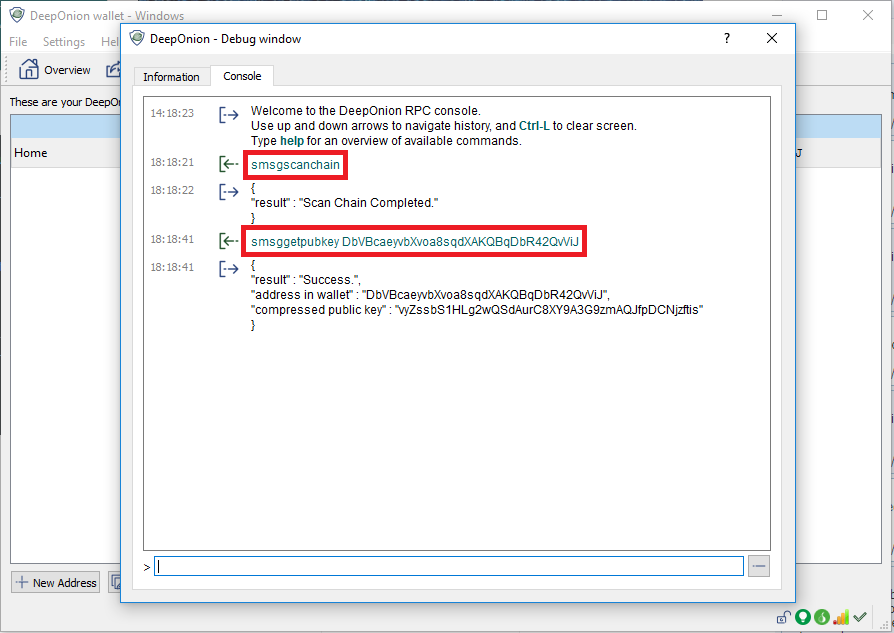Viewport: 894px width, 633px height.
Task: Click the Overview house icon in main toolbar
Action: (x=29, y=69)
